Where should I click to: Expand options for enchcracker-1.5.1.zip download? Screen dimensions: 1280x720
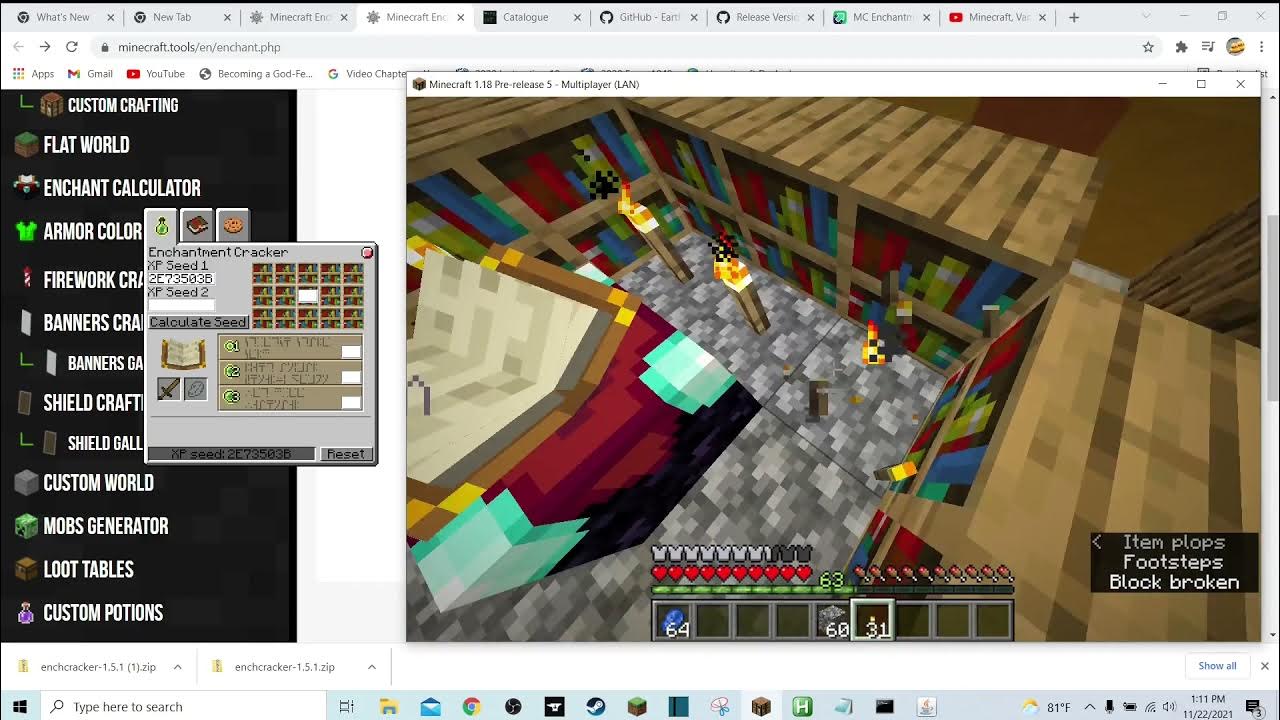tap(371, 667)
